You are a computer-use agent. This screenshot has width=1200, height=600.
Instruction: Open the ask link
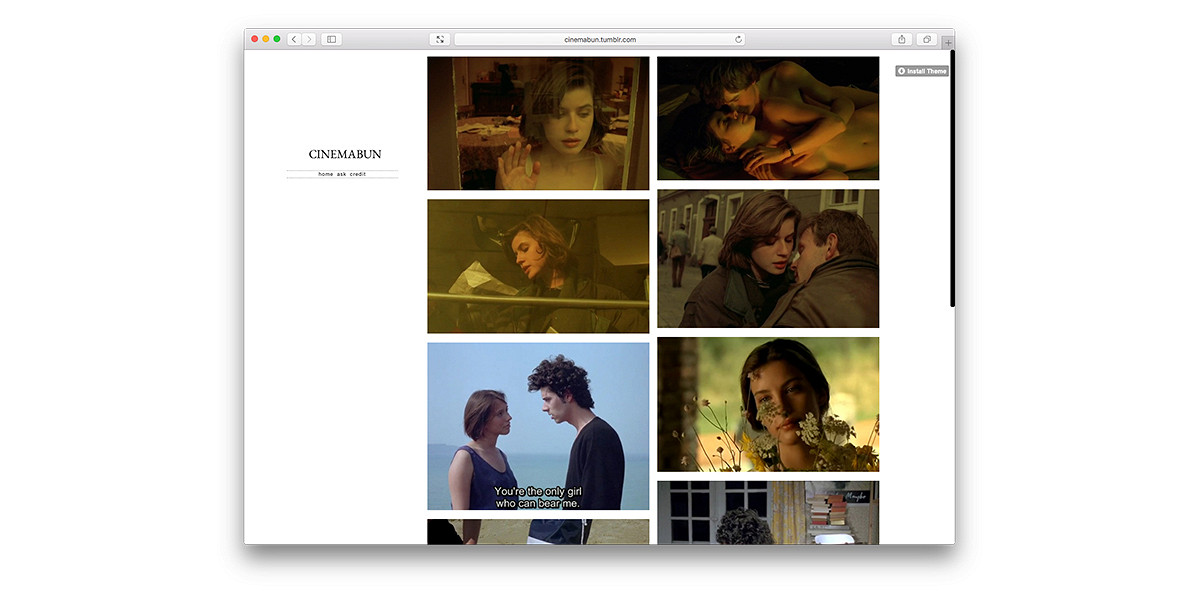[x=342, y=174]
